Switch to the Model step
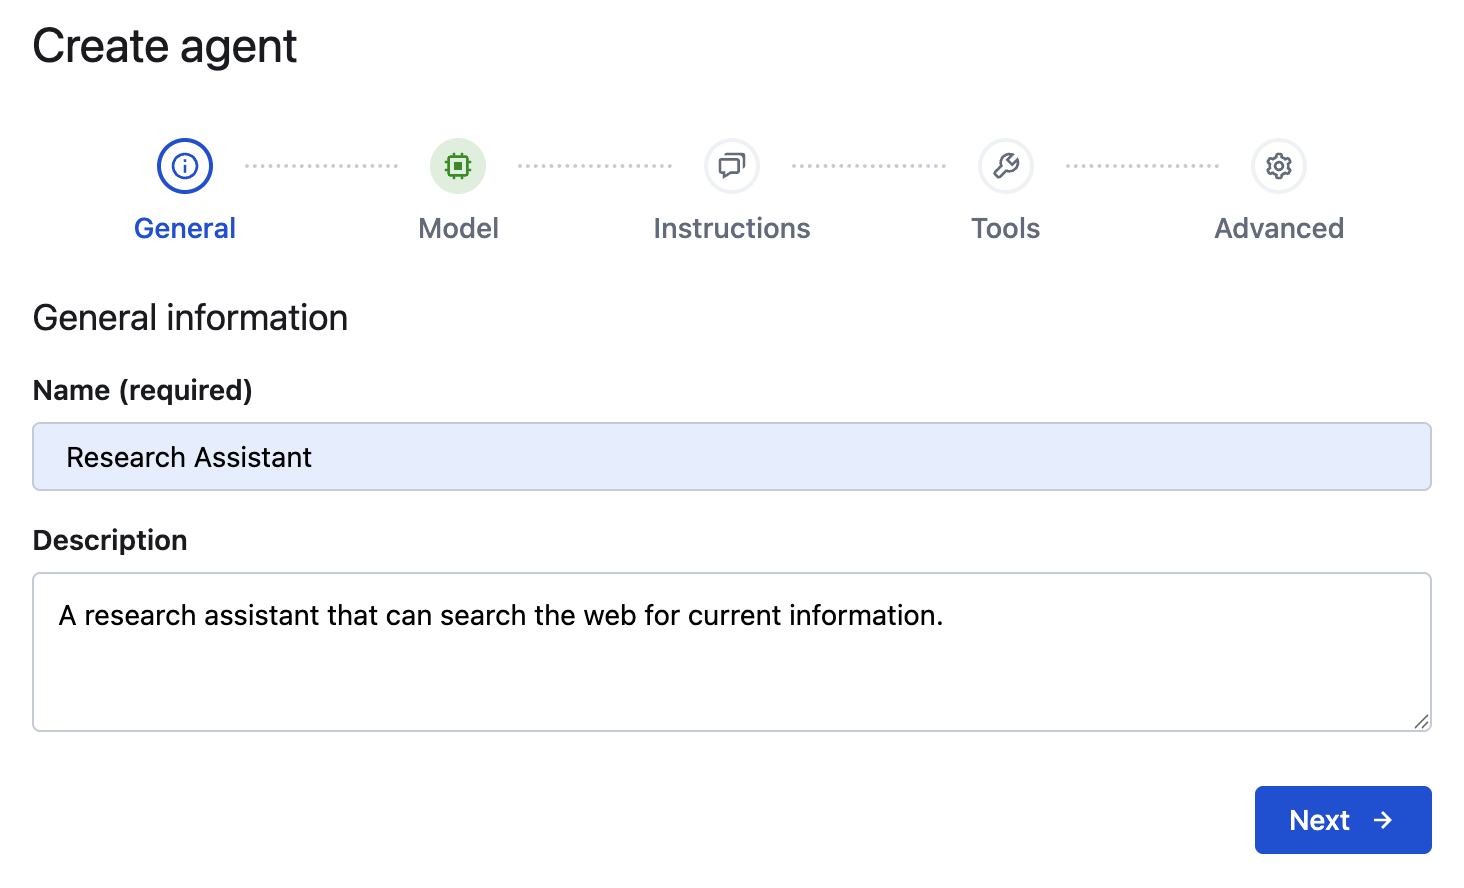 (457, 228)
